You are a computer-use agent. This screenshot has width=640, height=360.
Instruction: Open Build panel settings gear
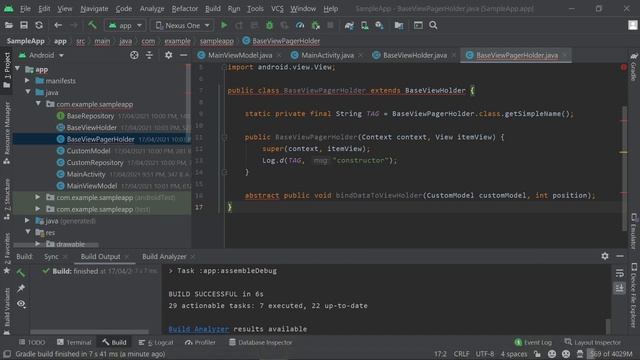coord(605,256)
